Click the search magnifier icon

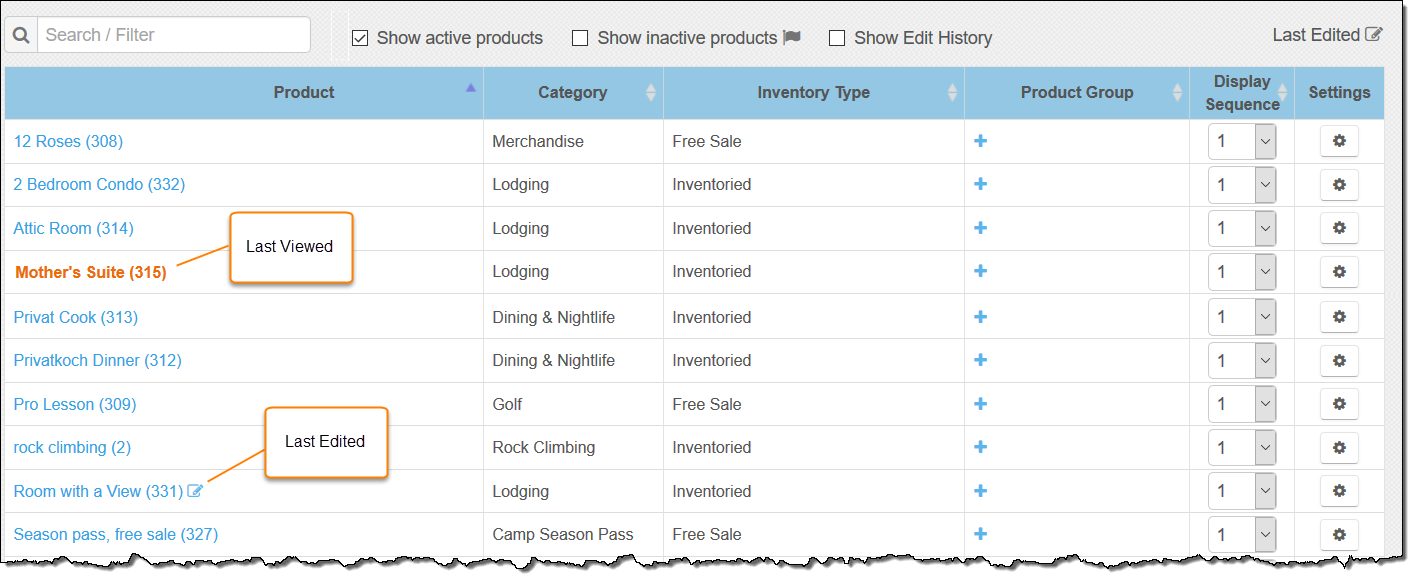20,35
